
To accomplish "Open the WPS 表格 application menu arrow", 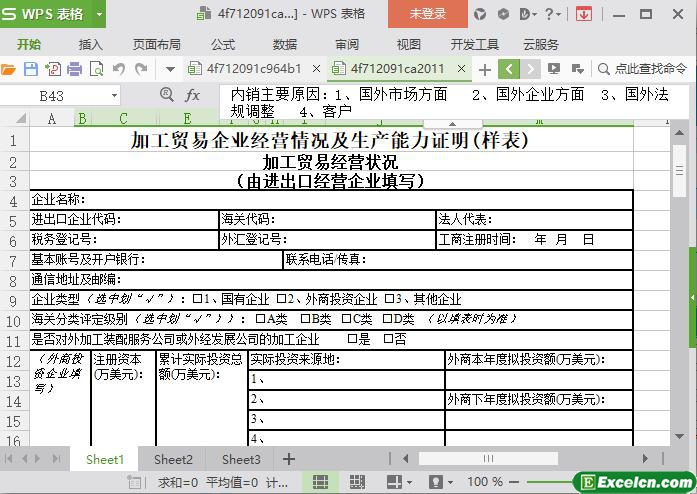I will pyautogui.click(x=100, y=14).
